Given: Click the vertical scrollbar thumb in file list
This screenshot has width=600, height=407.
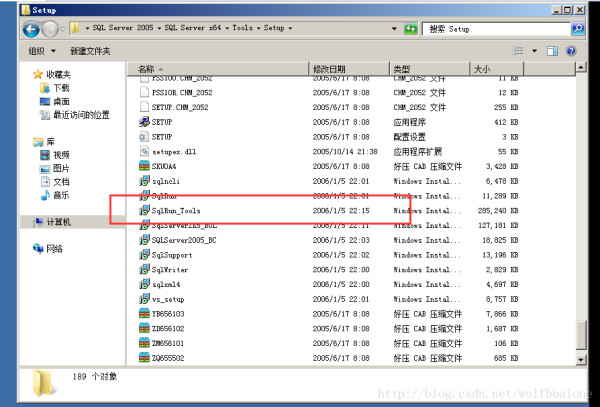Looking at the screenshot, I should pos(581,335).
